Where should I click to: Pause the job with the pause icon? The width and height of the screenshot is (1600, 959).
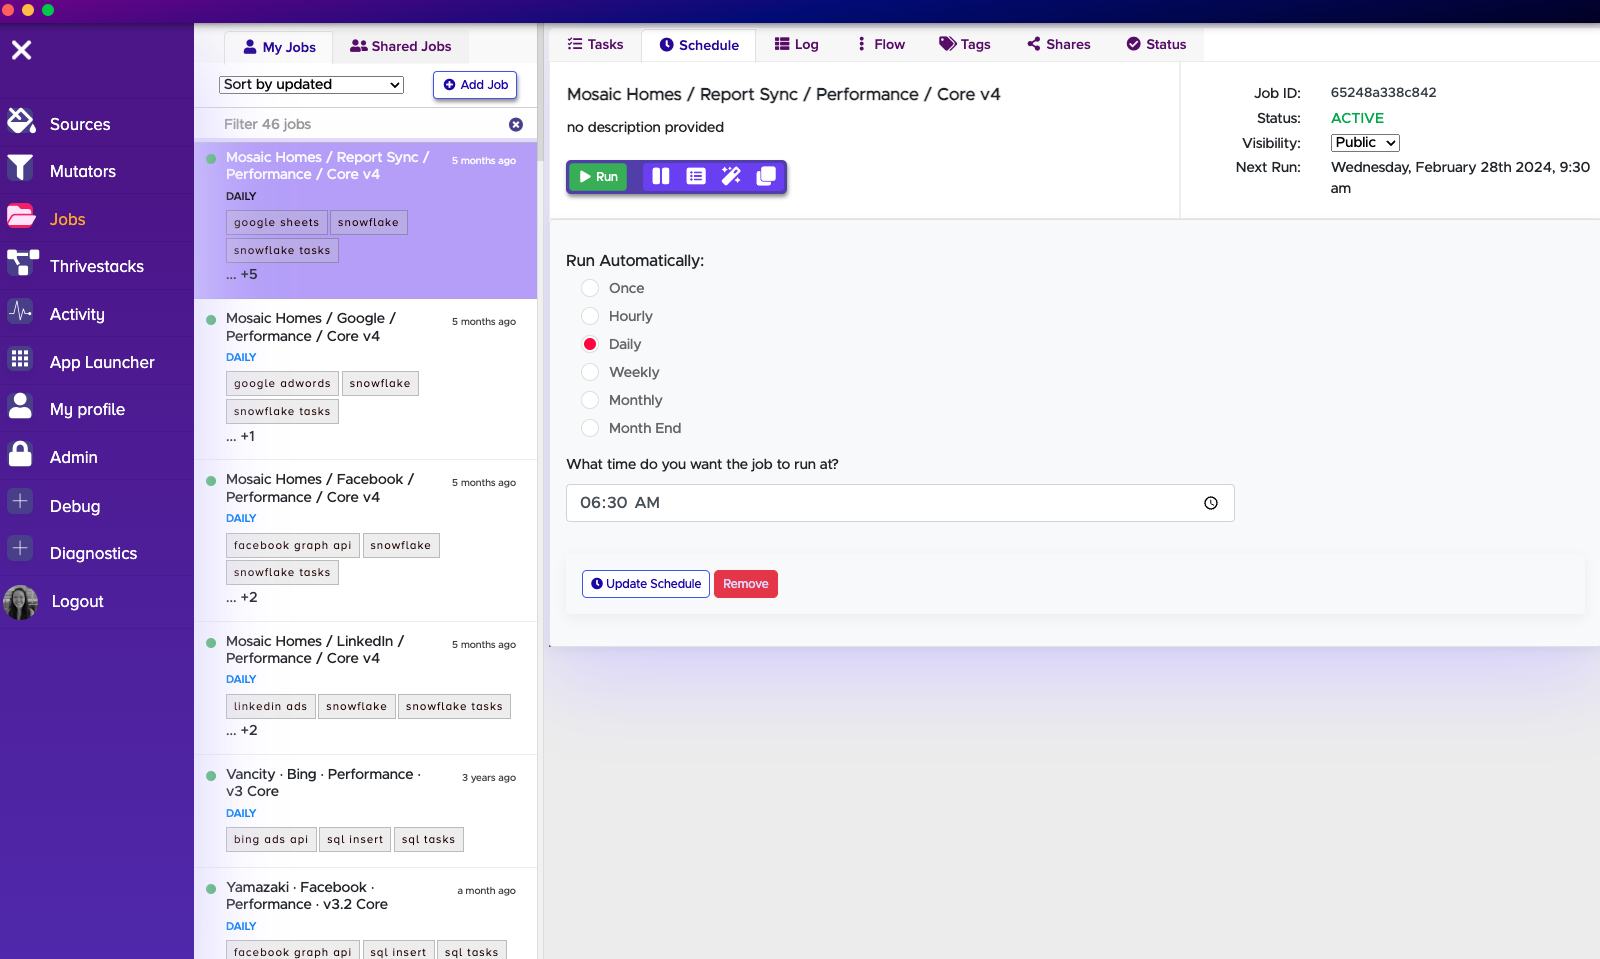(x=660, y=176)
